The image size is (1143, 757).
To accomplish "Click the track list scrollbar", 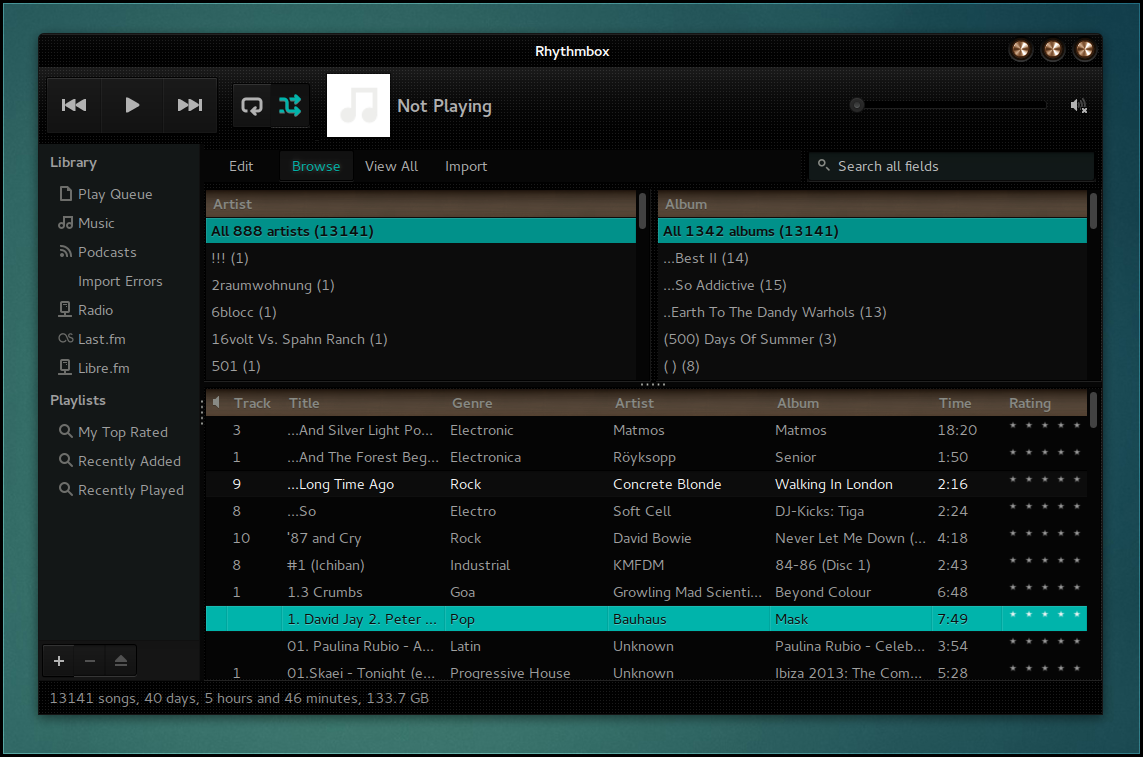I will 1093,410.
